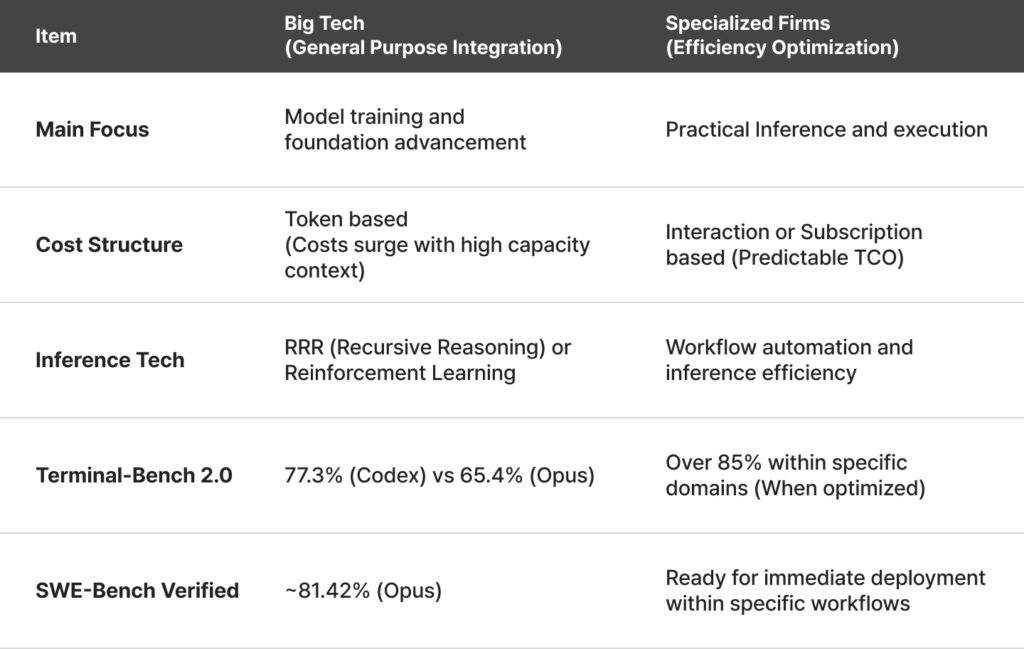Select the "SWE-Bench Verified" row label

tap(137, 590)
